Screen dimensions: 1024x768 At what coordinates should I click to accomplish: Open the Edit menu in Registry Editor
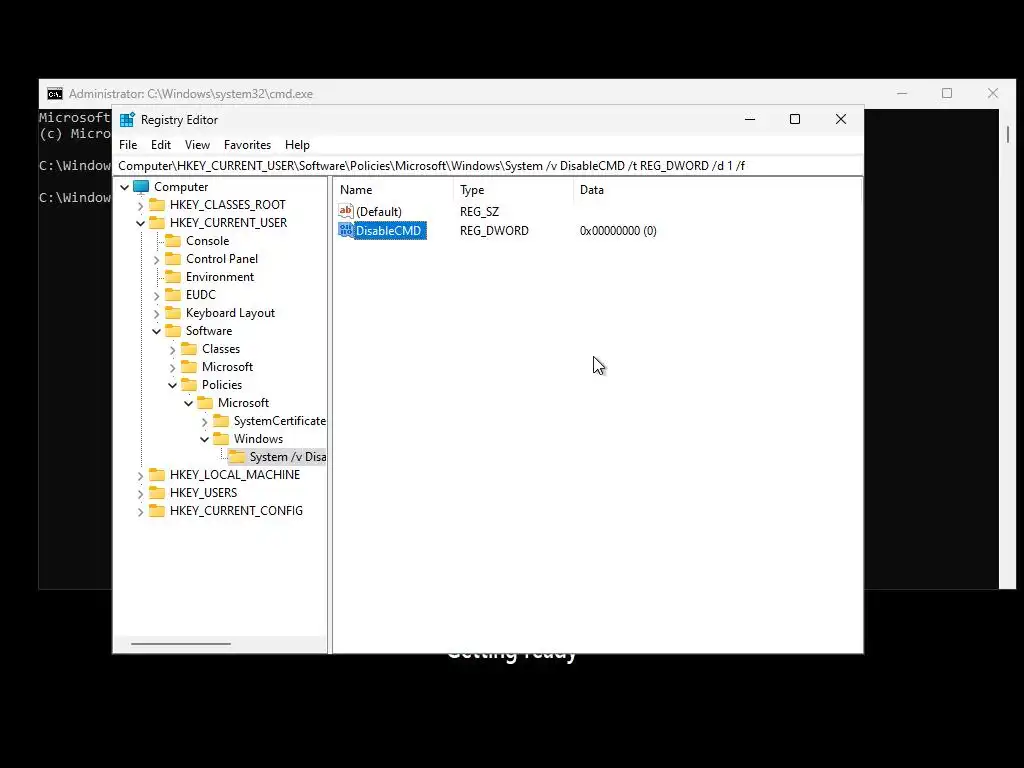point(161,145)
